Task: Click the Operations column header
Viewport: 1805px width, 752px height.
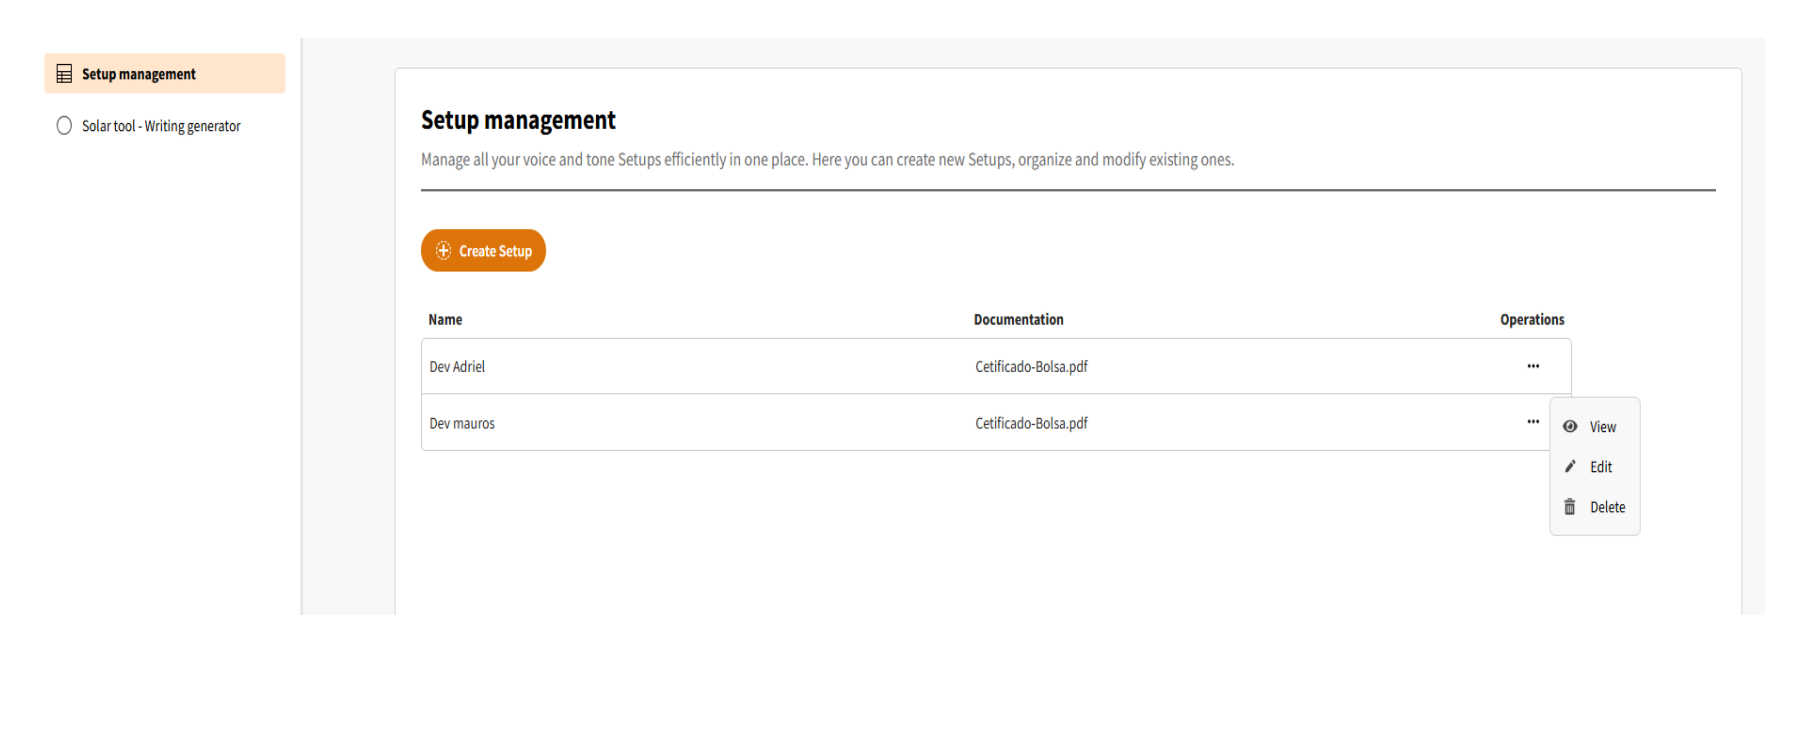Action: [1531, 320]
